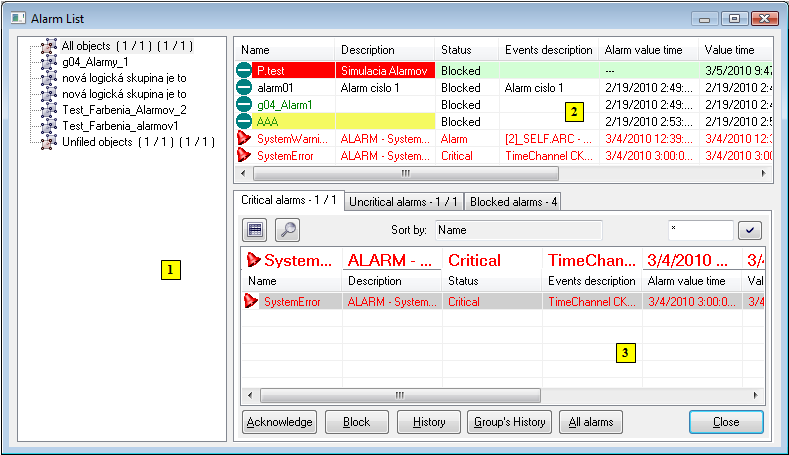Click the red icon of SystemError in upper list
Image resolution: width=789 pixels, height=455 pixels.
pyautogui.click(x=245, y=156)
